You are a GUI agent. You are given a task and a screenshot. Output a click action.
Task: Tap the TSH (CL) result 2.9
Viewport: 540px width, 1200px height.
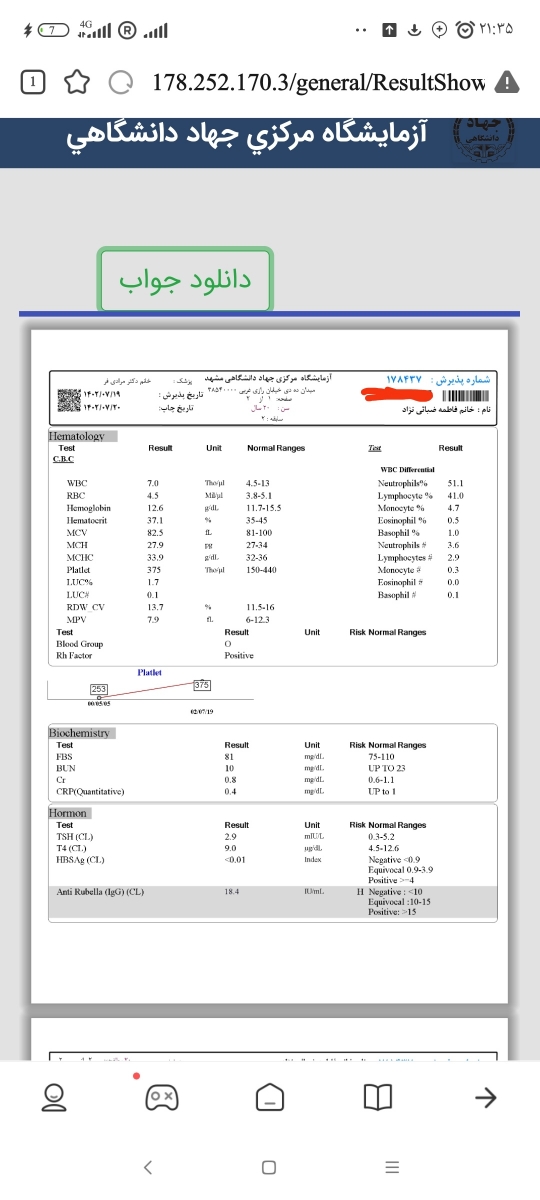pos(230,835)
